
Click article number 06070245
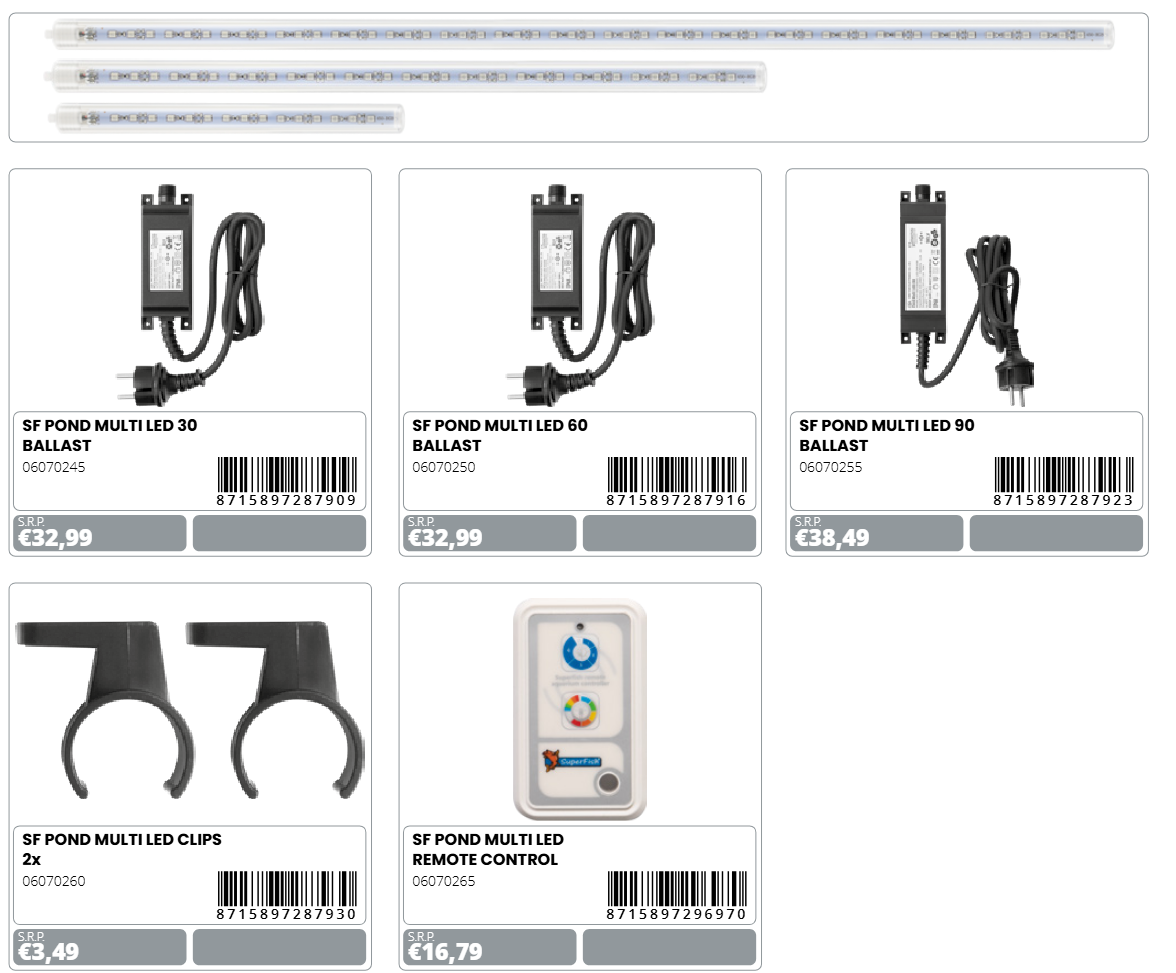point(54,467)
